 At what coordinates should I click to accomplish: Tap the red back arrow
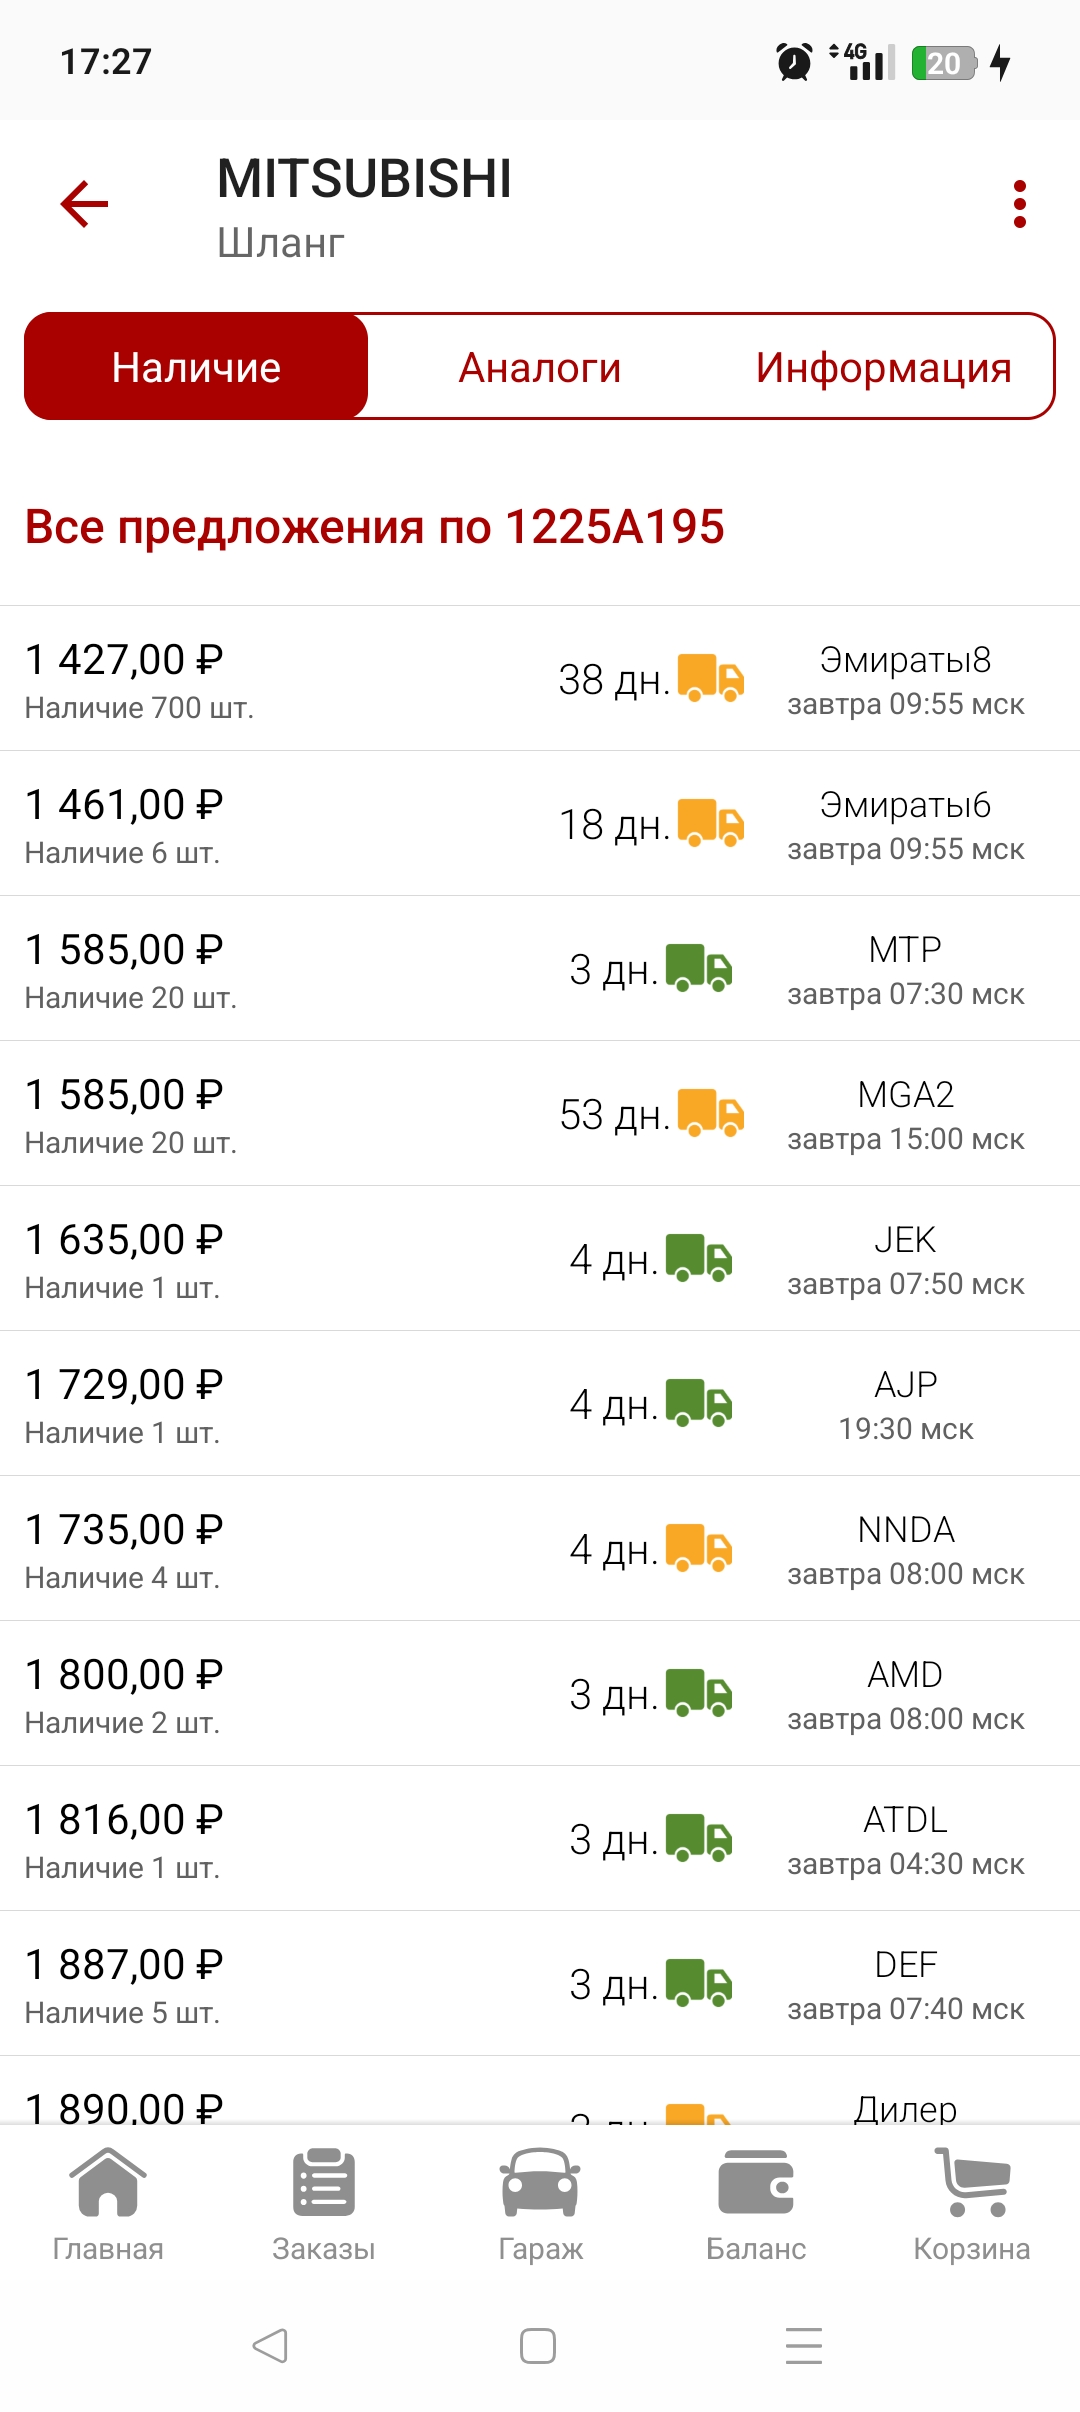(x=84, y=204)
